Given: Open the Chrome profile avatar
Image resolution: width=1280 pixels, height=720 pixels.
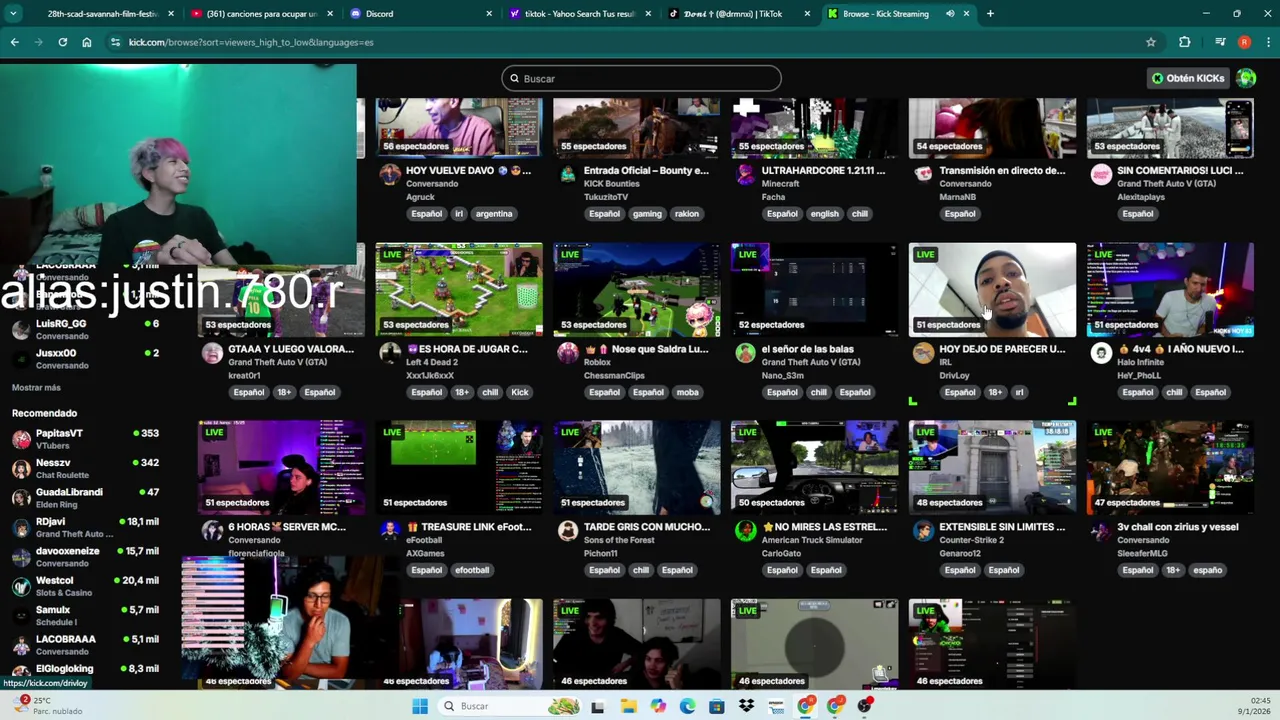Looking at the screenshot, I should pos(1244,42).
